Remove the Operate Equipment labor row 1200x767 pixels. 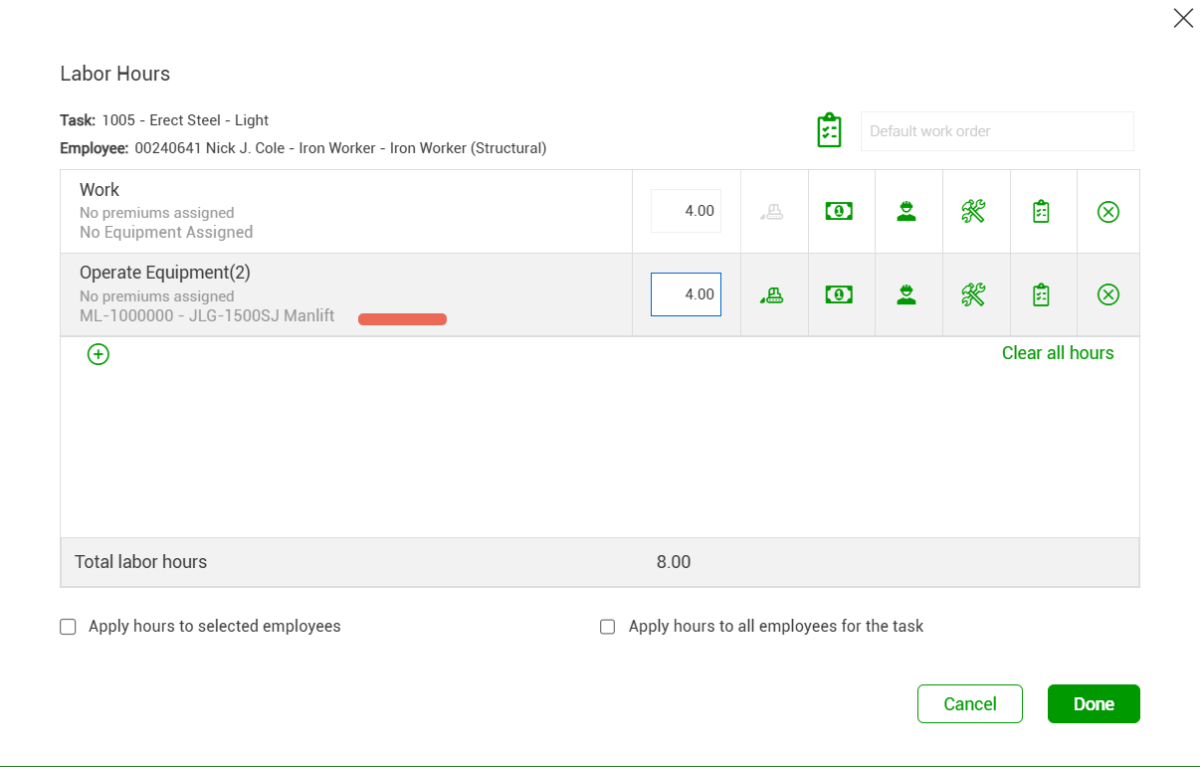(1108, 295)
